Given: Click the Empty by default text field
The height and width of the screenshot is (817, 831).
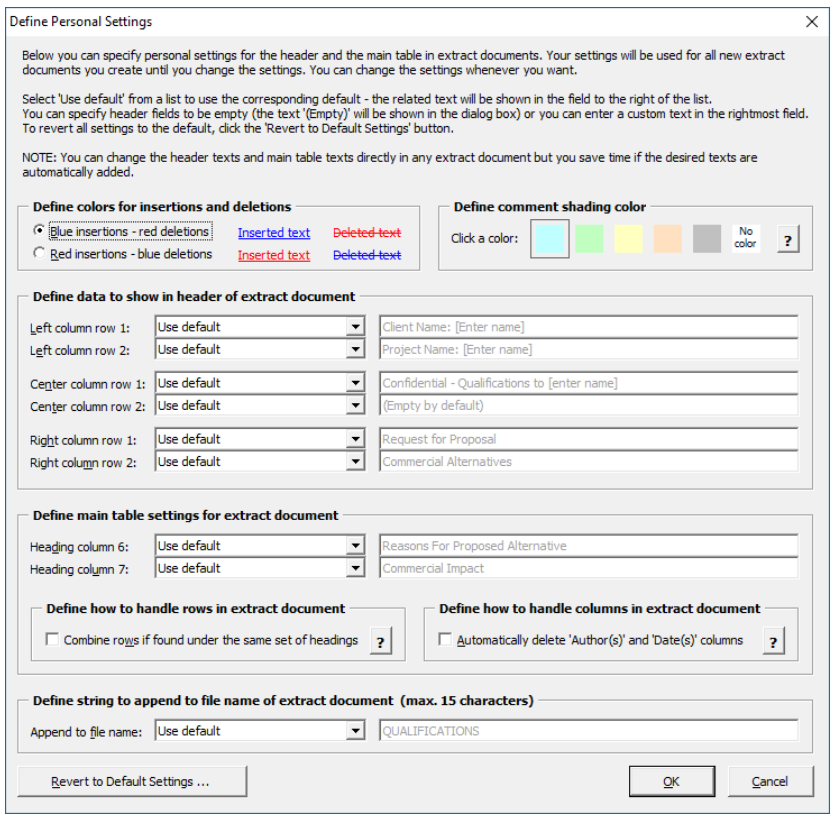Looking at the screenshot, I should click(588, 405).
